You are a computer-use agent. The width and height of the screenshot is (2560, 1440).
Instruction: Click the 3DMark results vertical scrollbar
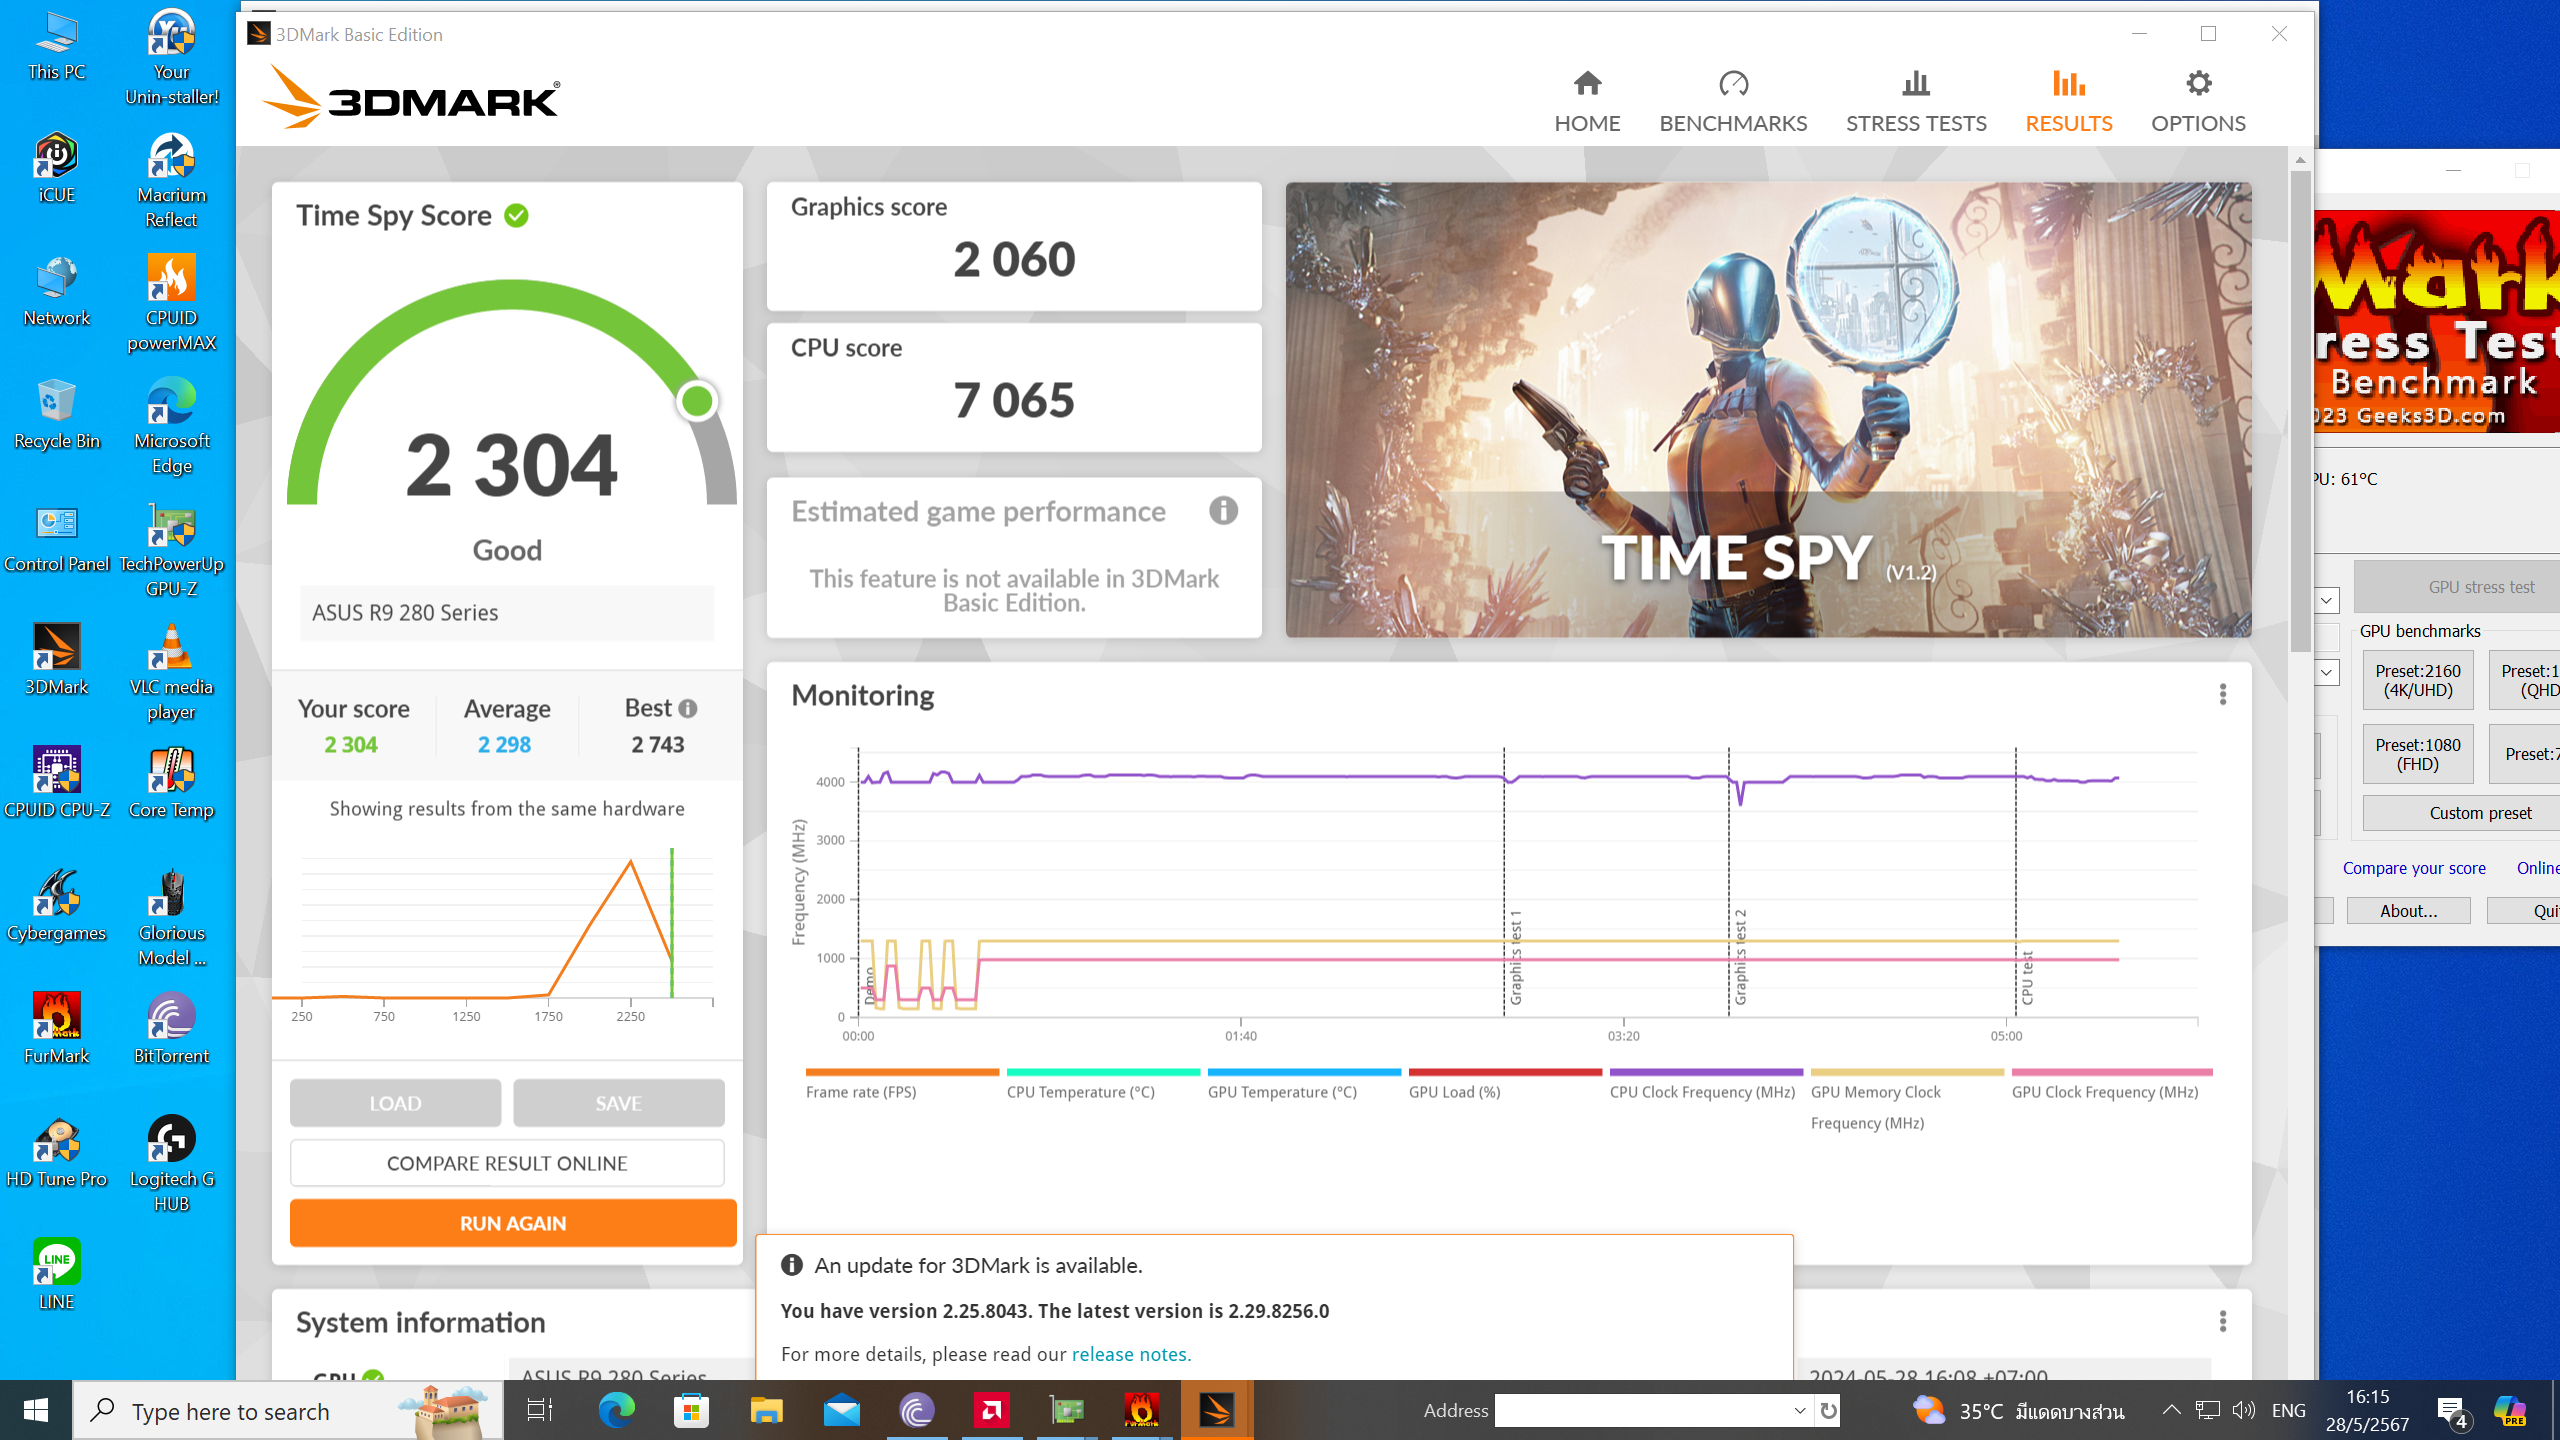click(x=2300, y=410)
